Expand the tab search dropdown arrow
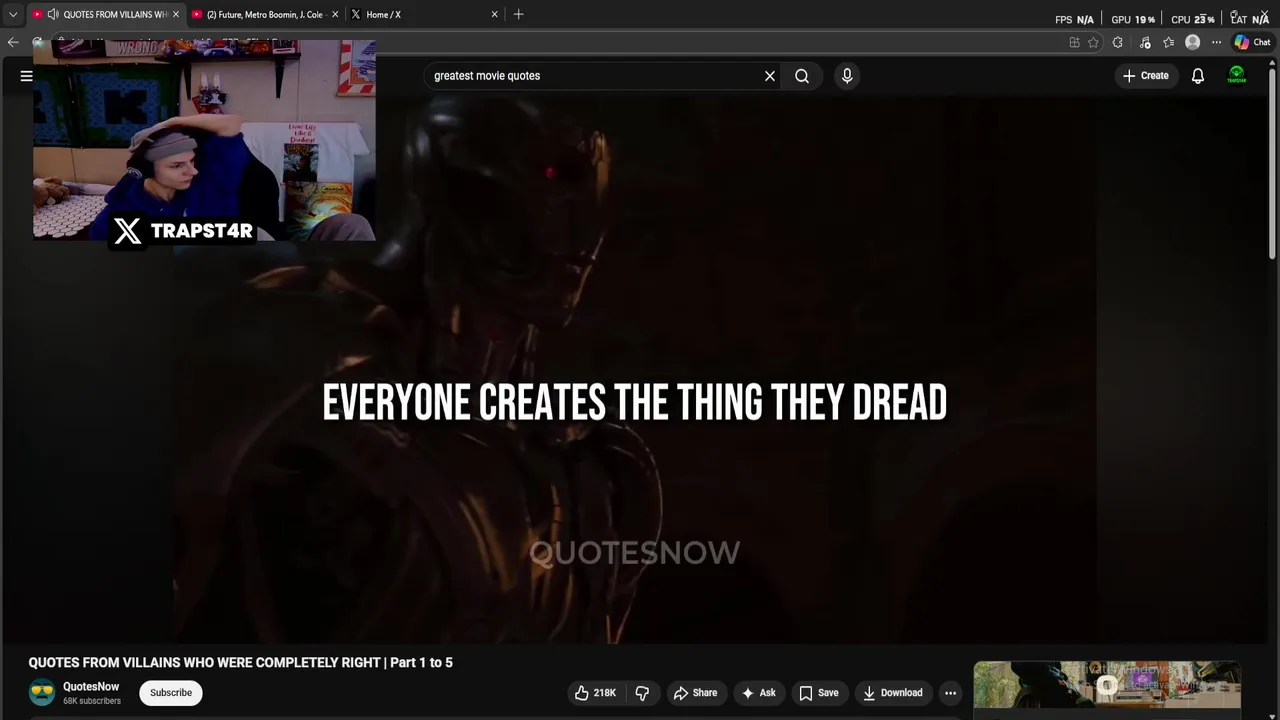 (13, 15)
